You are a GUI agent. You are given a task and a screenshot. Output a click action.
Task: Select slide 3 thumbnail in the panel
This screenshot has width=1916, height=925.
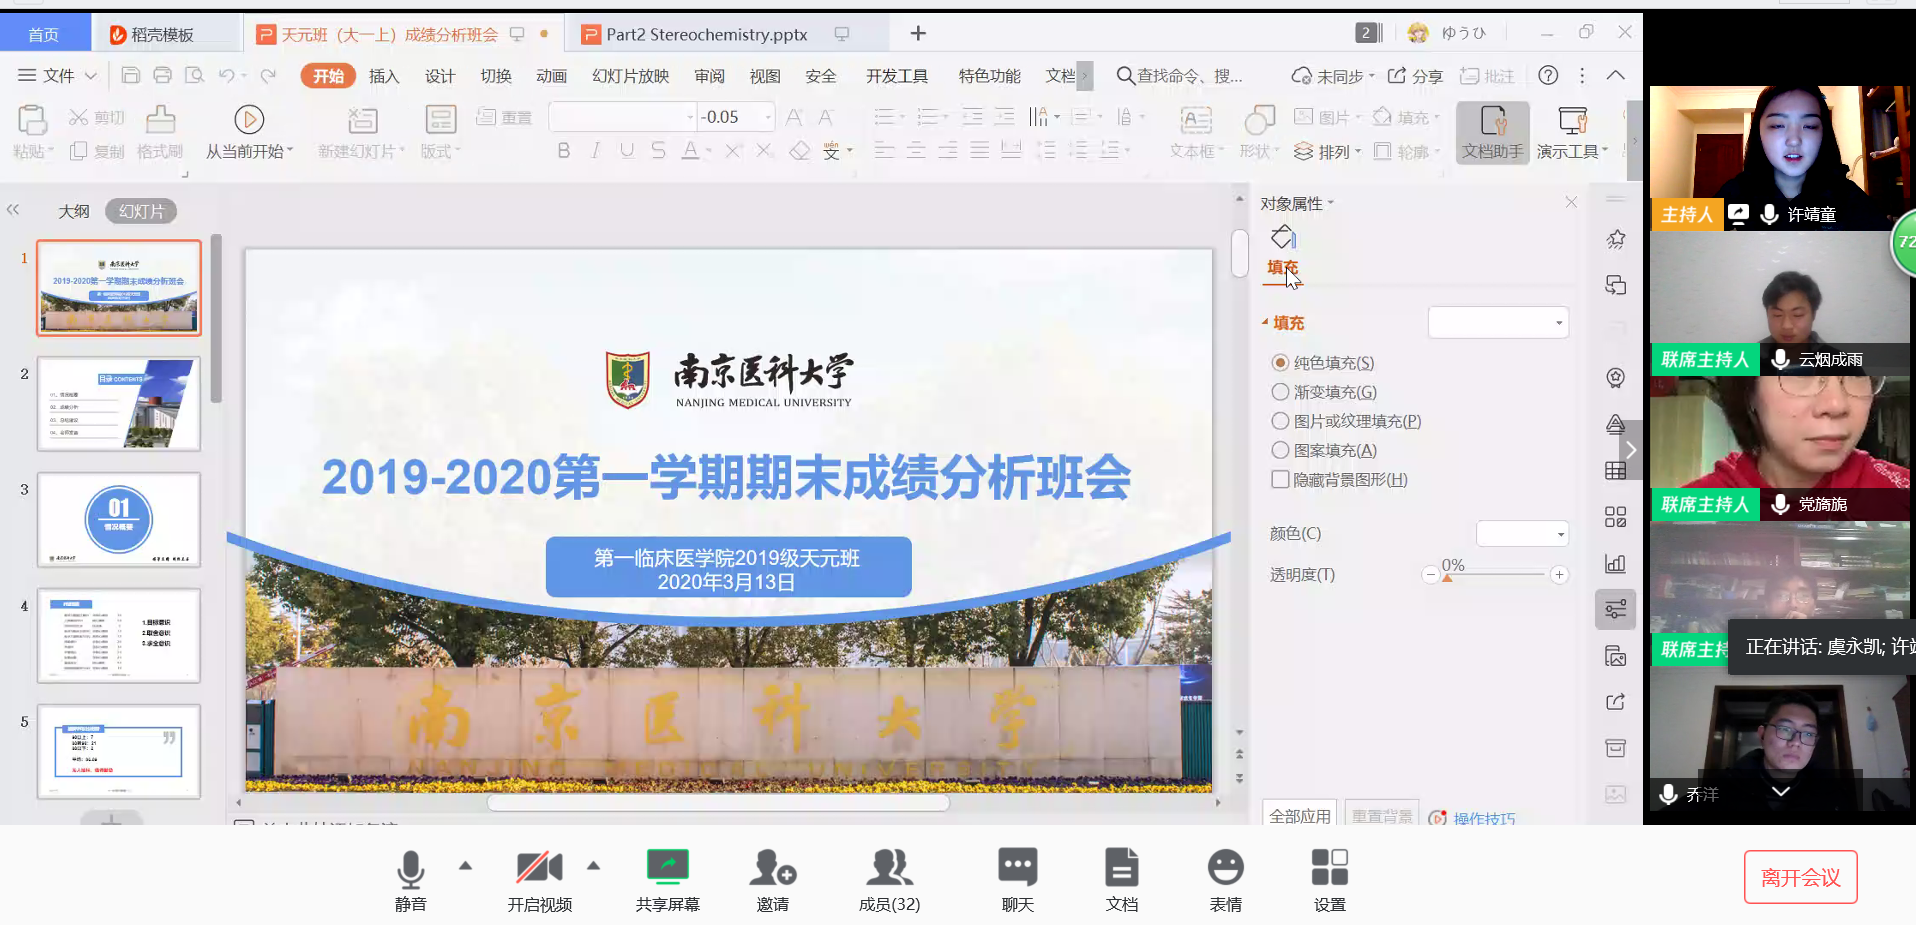(x=119, y=520)
